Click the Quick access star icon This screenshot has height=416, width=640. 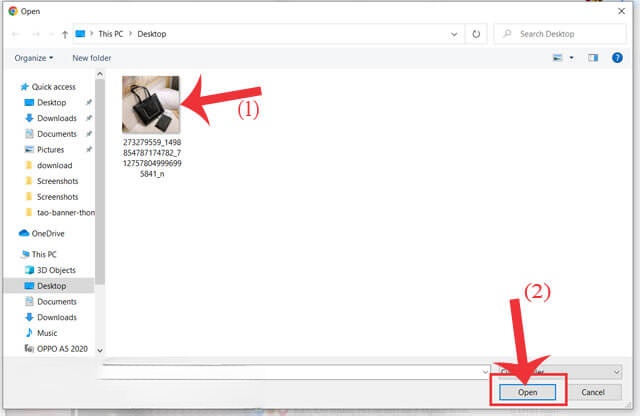(24, 87)
